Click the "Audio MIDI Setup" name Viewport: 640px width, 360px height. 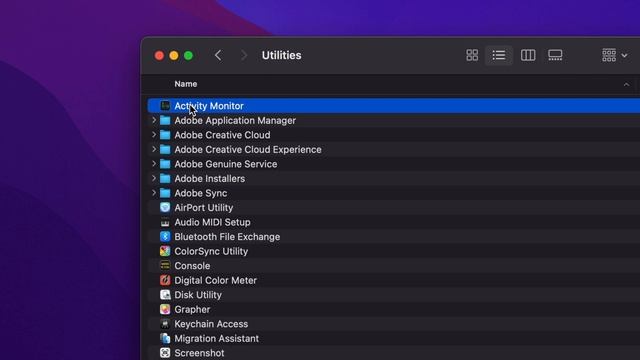(212, 222)
